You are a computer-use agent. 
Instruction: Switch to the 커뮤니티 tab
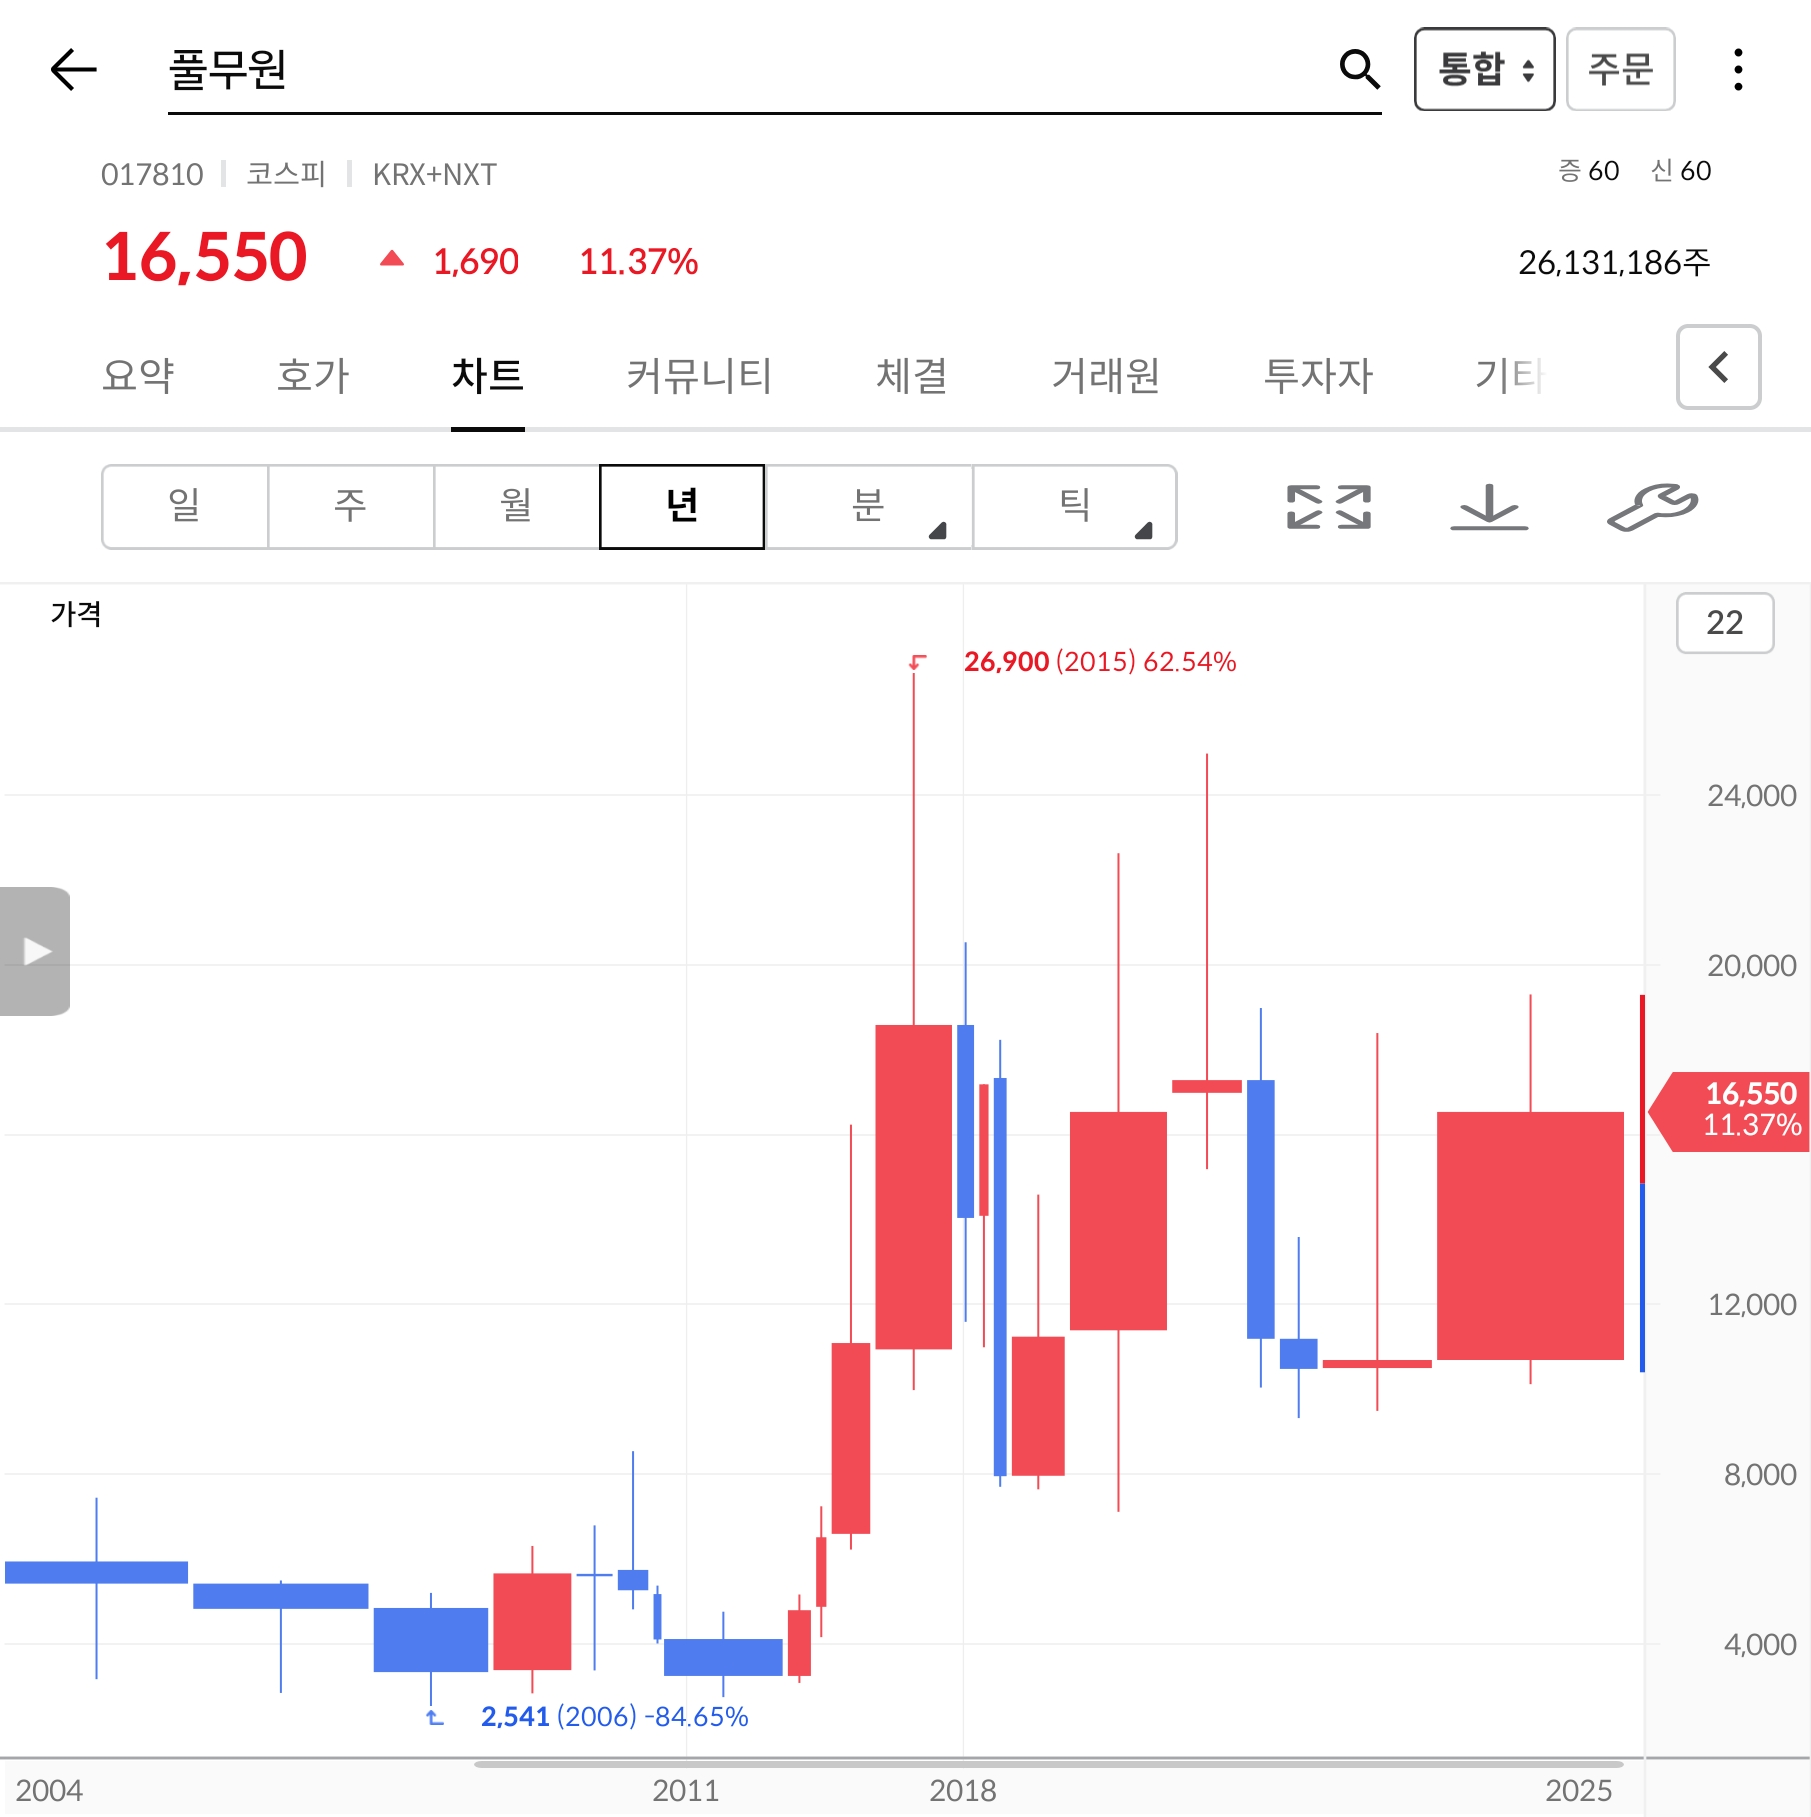tap(700, 376)
